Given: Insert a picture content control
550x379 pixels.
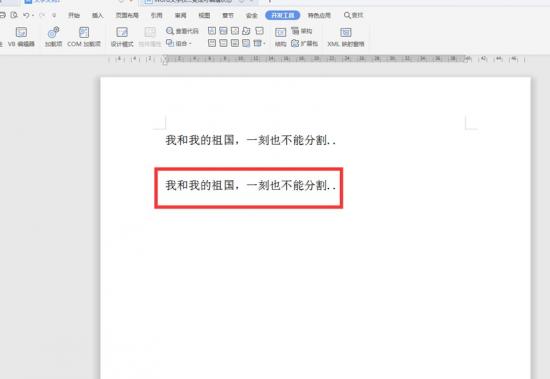Looking at the screenshot, I should click(235, 31).
